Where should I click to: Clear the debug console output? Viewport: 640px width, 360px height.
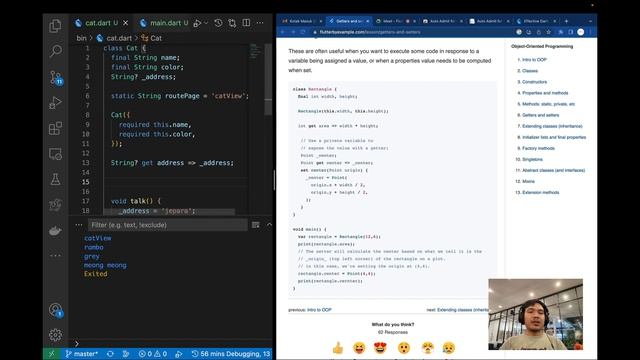pos(256,225)
